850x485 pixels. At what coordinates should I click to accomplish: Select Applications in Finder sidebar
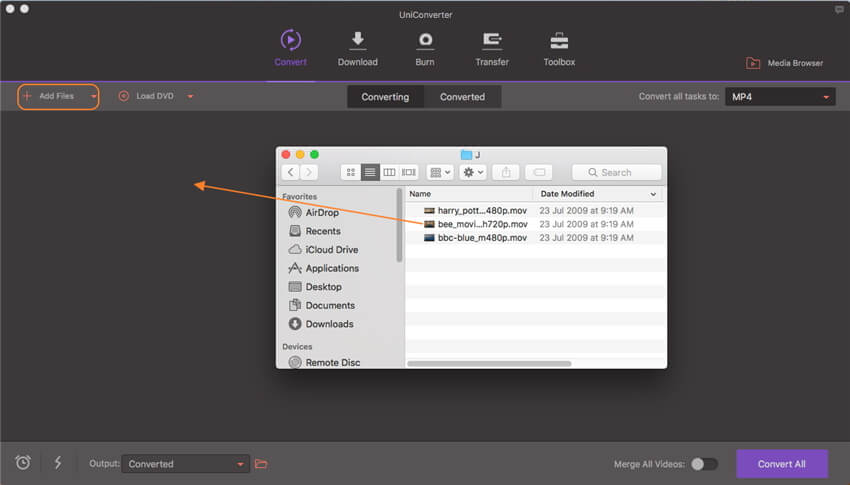click(x=324, y=268)
